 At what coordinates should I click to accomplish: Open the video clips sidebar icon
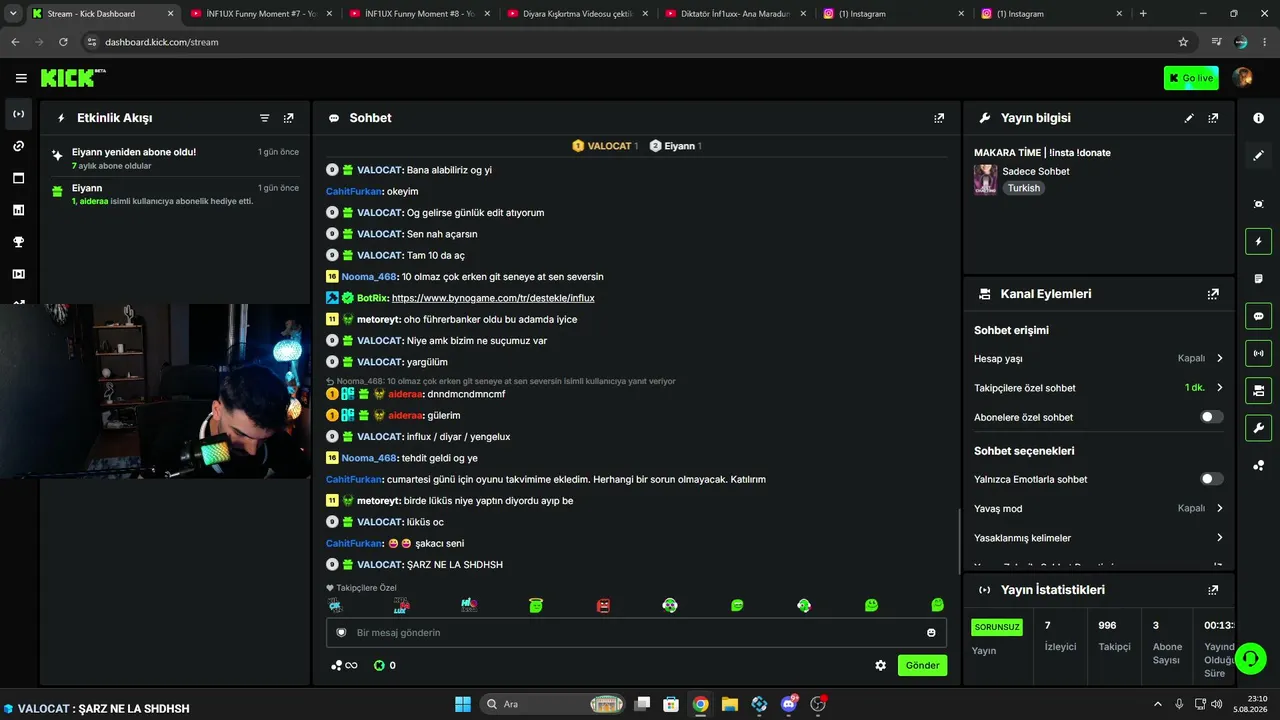coord(18,274)
